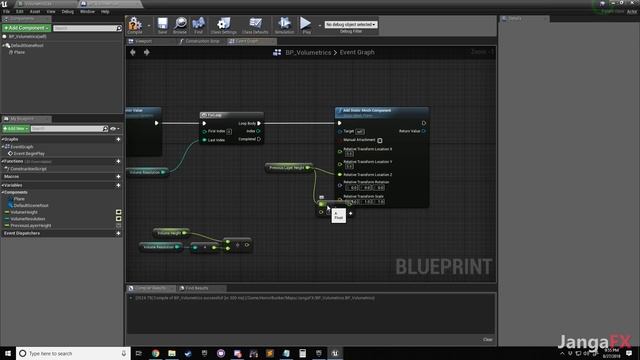Click Last Index pin on ForLoop node

click(x=204, y=140)
